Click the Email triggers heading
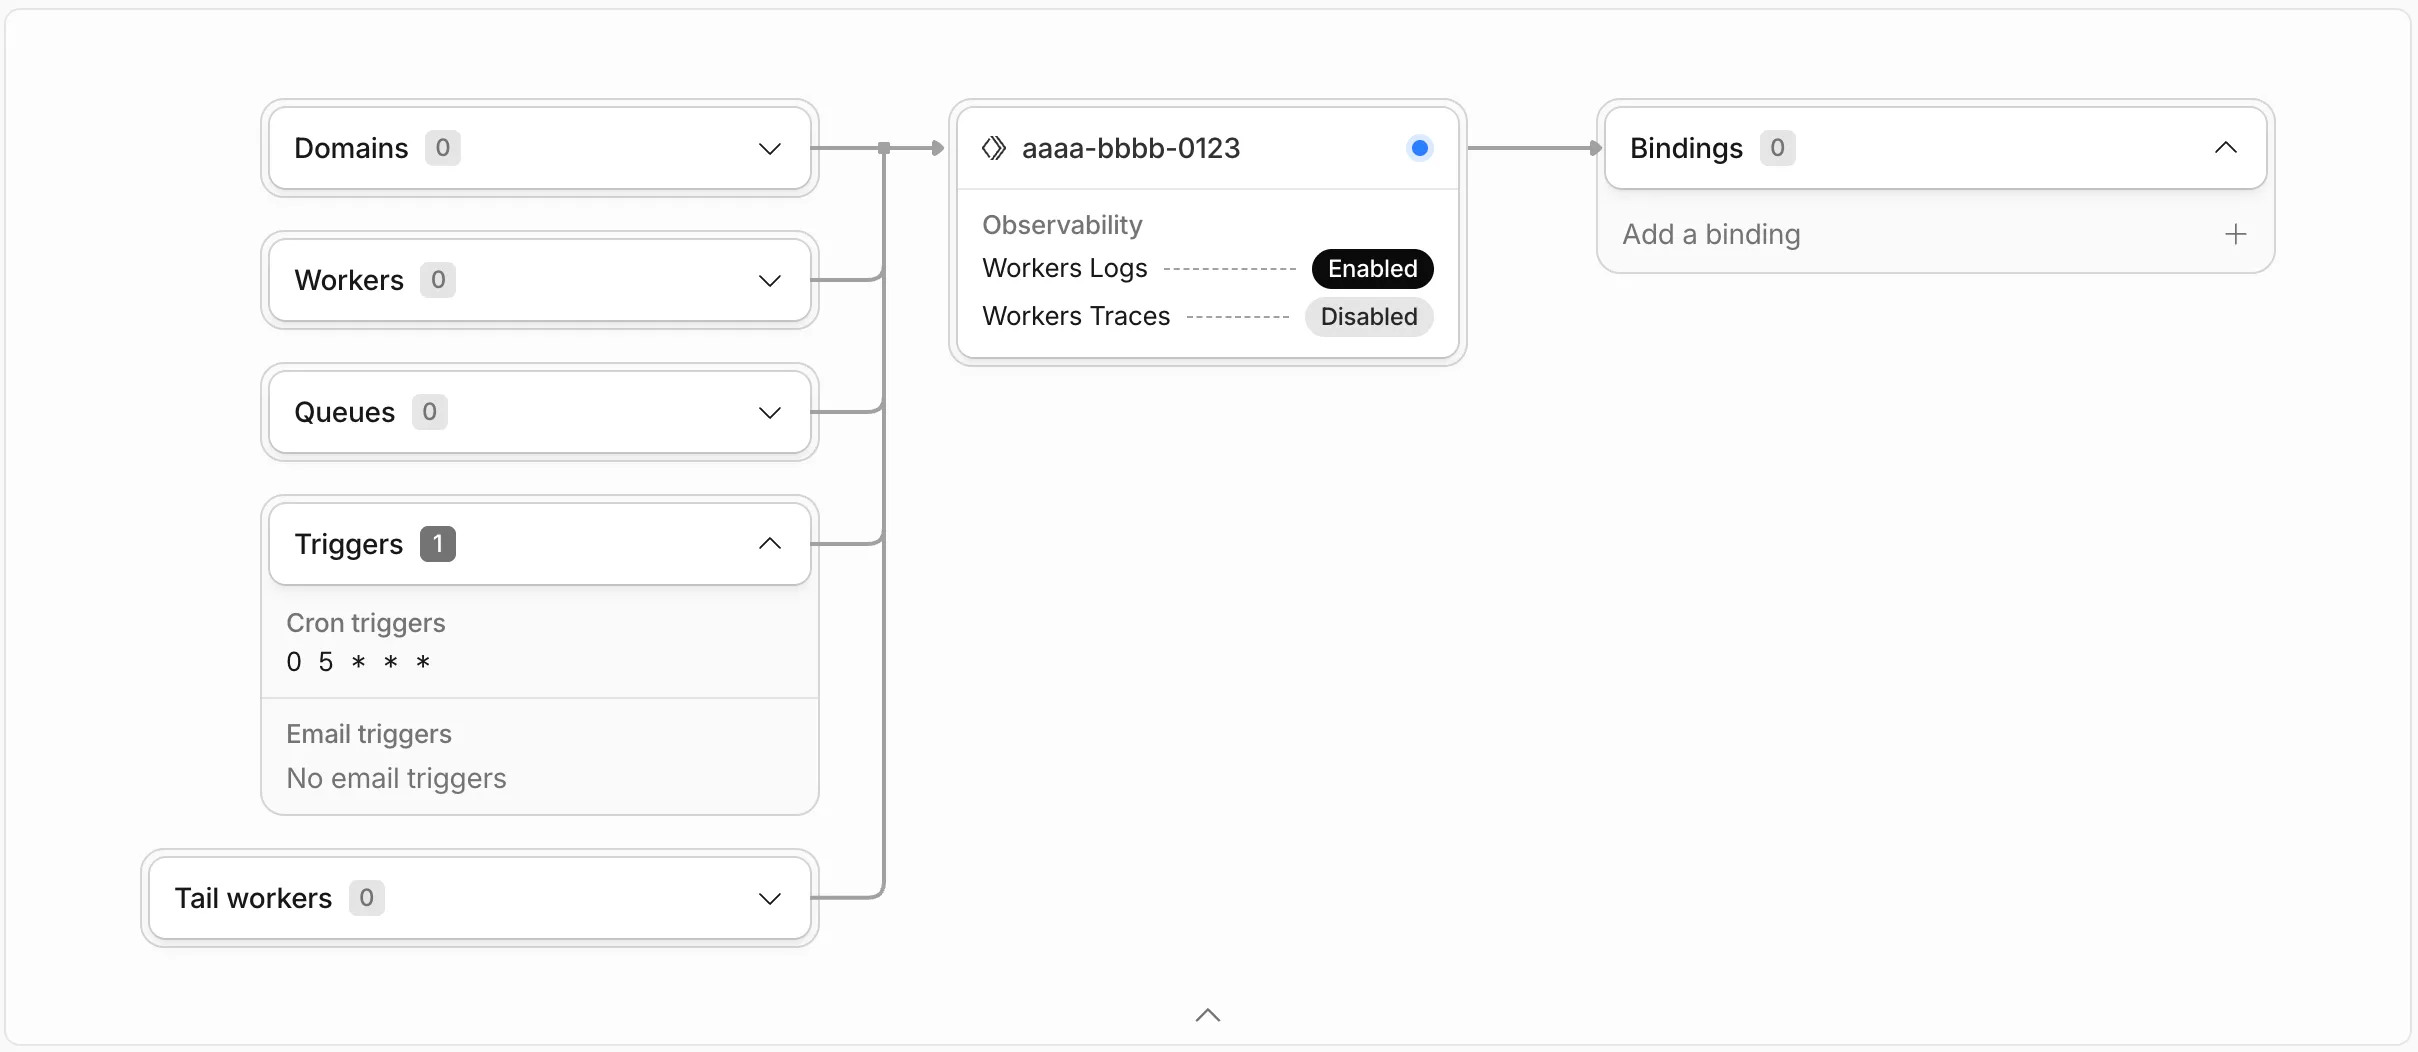The image size is (2418, 1052). tap(369, 734)
